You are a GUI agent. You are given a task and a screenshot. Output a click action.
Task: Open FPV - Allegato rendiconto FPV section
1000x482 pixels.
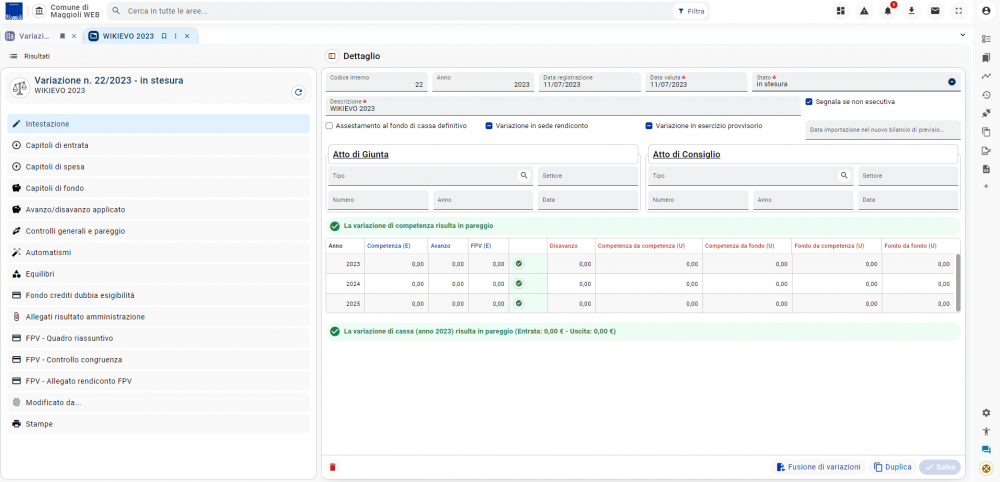tap(159, 381)
